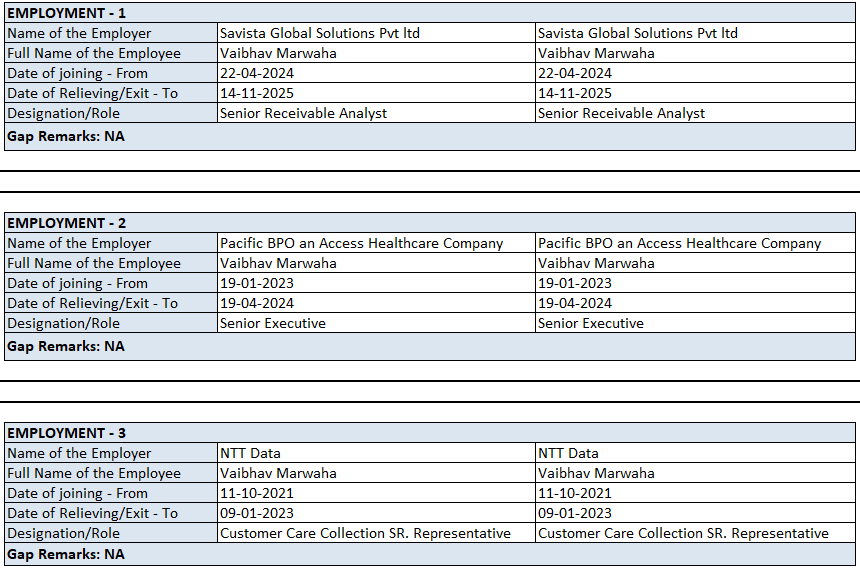Click 'Name of the Employer' label in EMPLOYMENT - 2
The width and height of the screenshot is (860, 568).
coord(111,243)
